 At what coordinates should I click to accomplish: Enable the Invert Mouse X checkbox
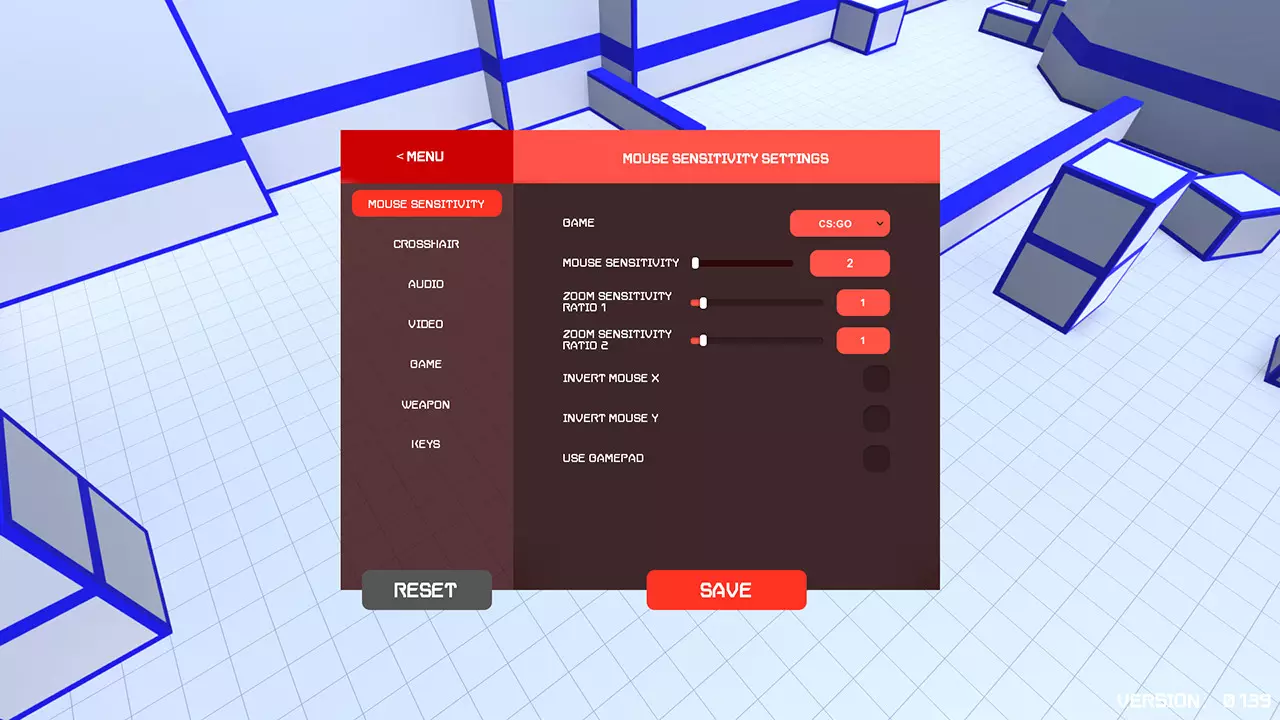[x=876, y=379]
